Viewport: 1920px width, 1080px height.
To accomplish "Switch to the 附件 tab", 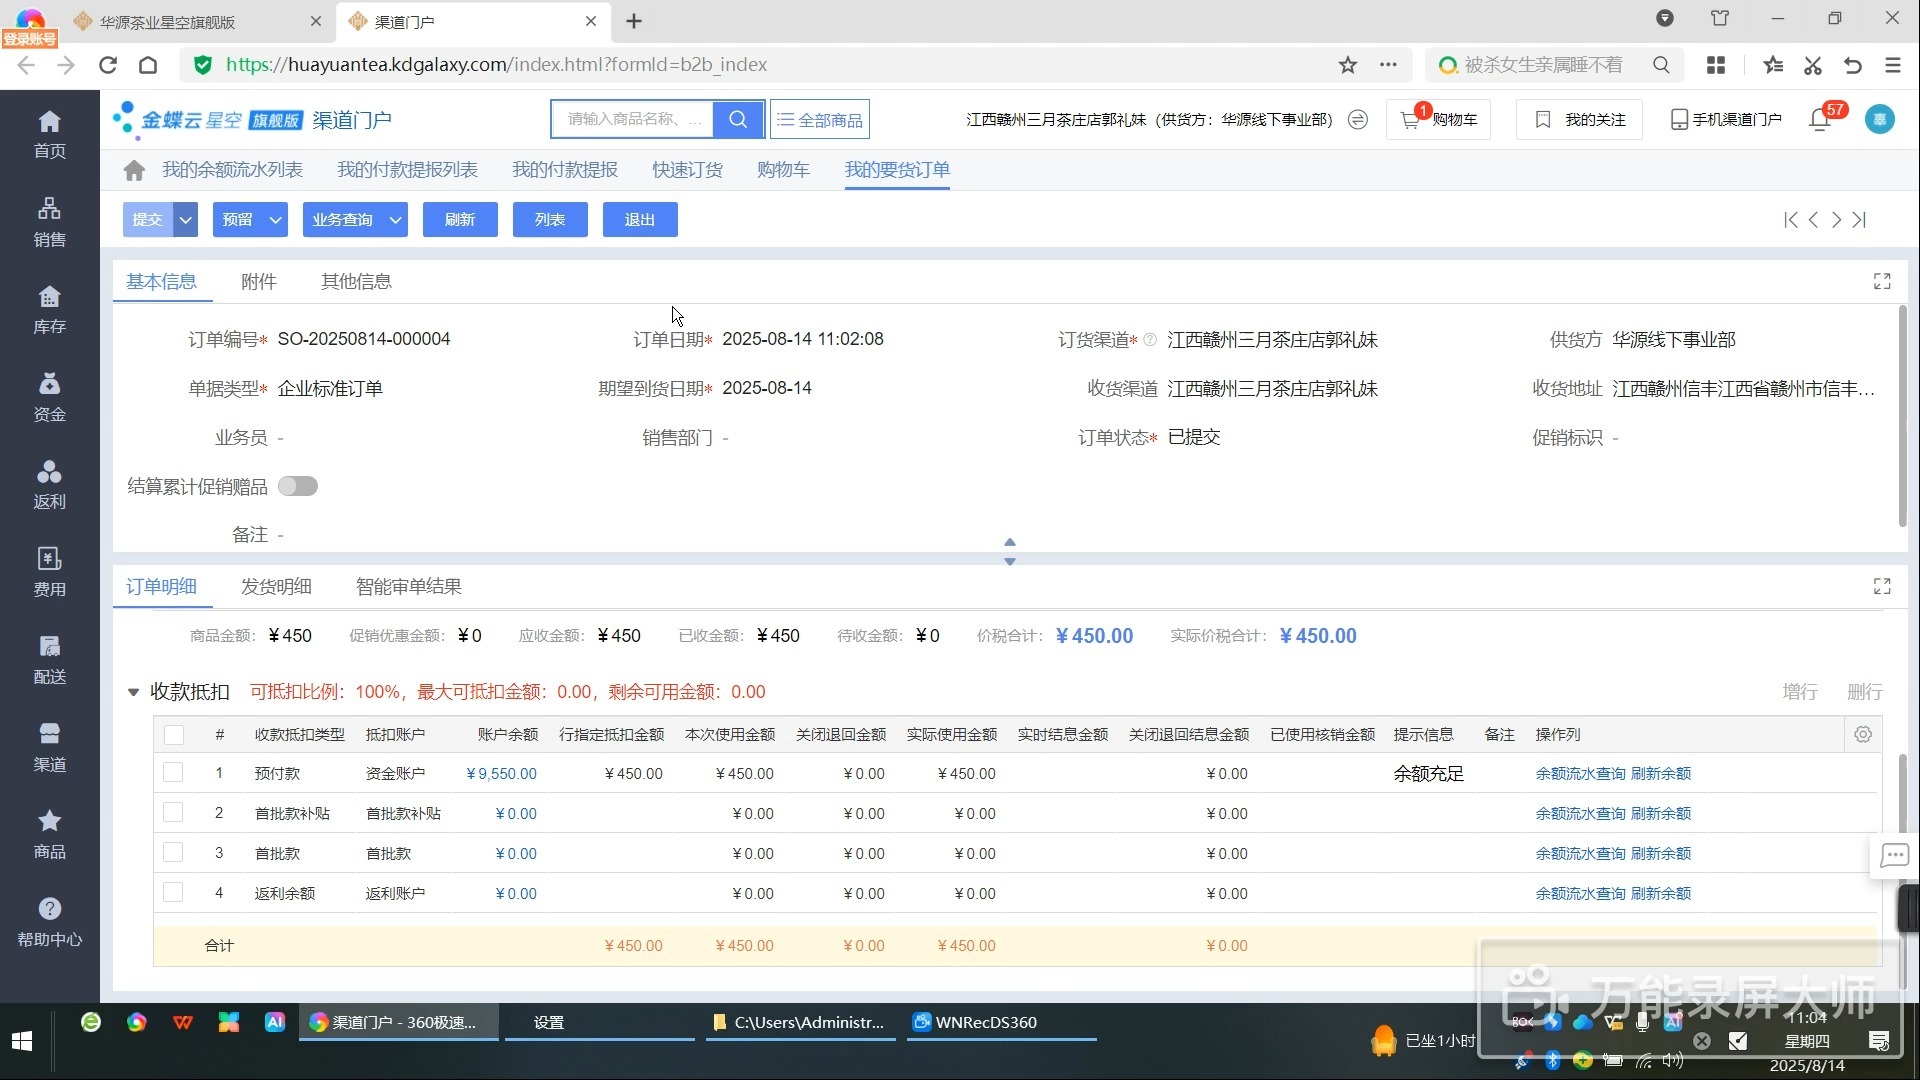I will click(x=258, y=282).
